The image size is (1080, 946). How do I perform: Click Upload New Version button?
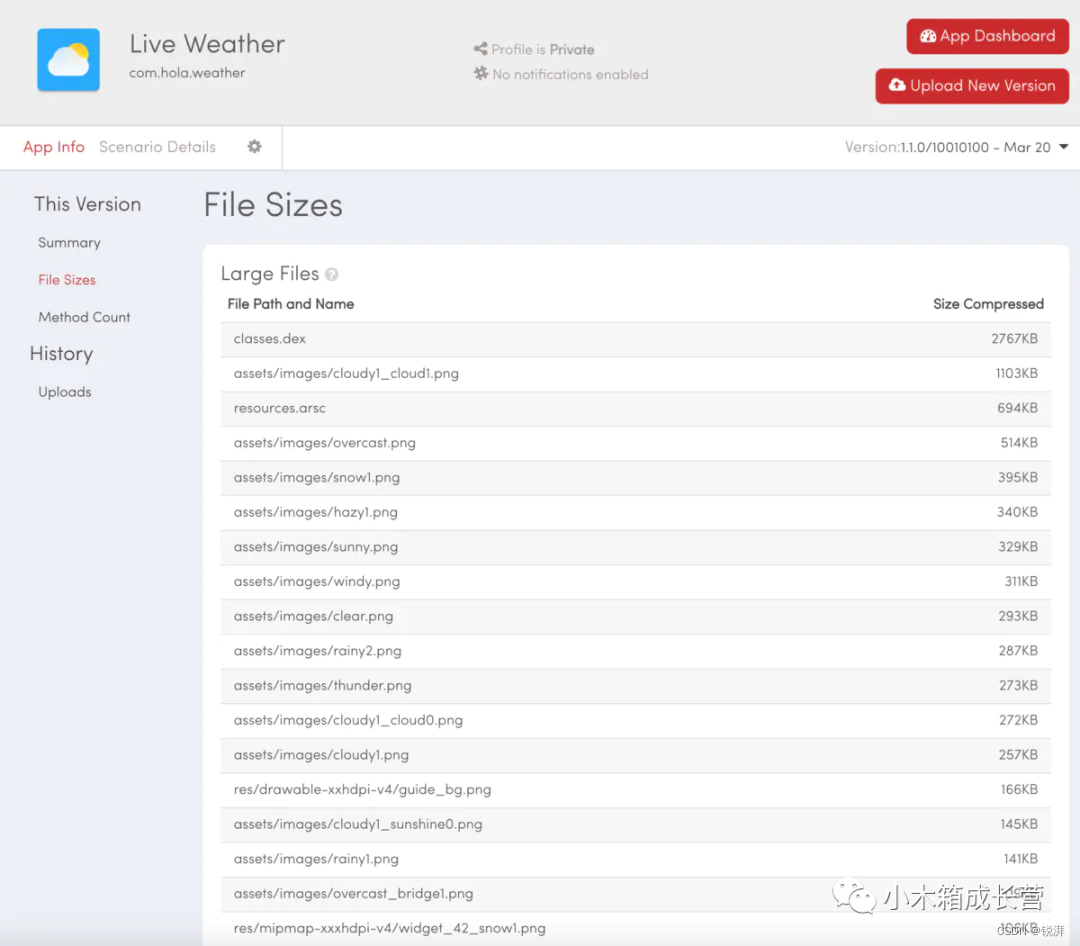click(972, 86)
